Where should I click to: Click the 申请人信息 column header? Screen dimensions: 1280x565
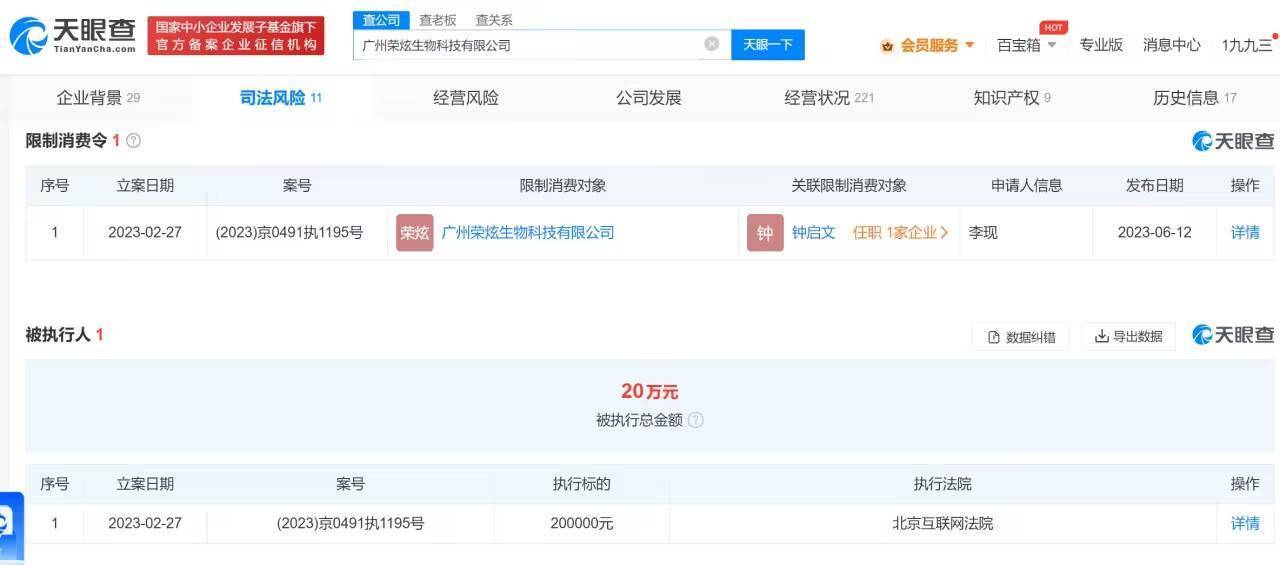click(x=1027, y=185)
